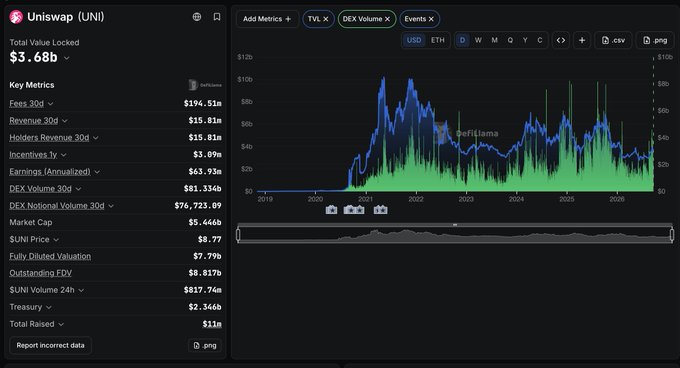Image resolution: width=680 pixels, height=368 pixels.
Task: Click Report incorrect data
Action: 50,345
